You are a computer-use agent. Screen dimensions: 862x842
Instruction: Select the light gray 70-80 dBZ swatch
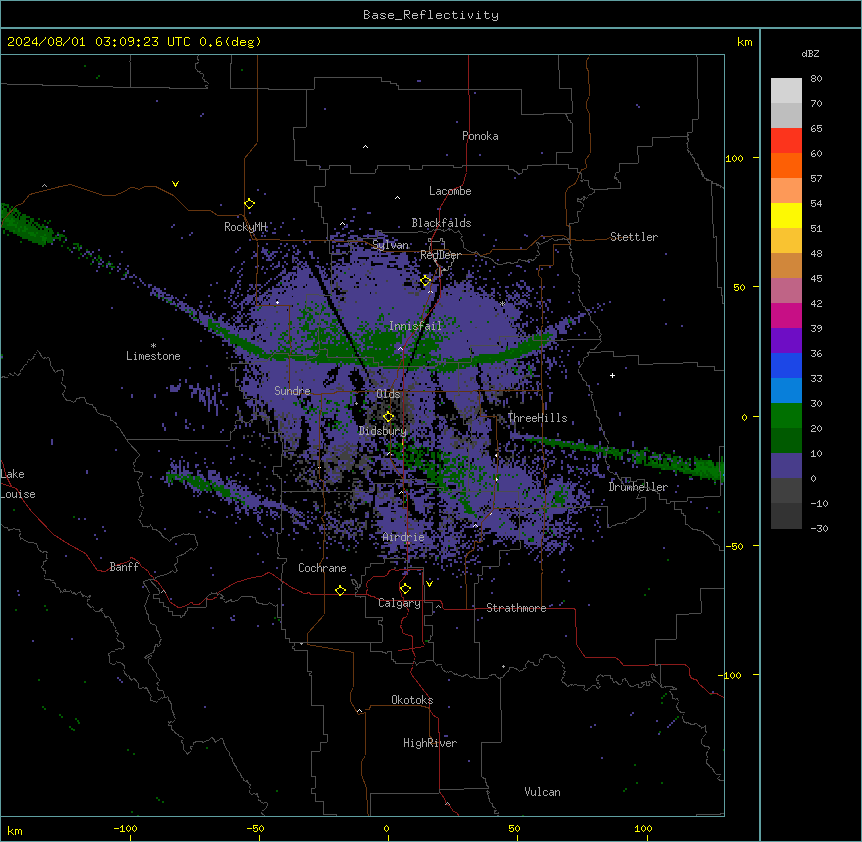pos(786,91)
